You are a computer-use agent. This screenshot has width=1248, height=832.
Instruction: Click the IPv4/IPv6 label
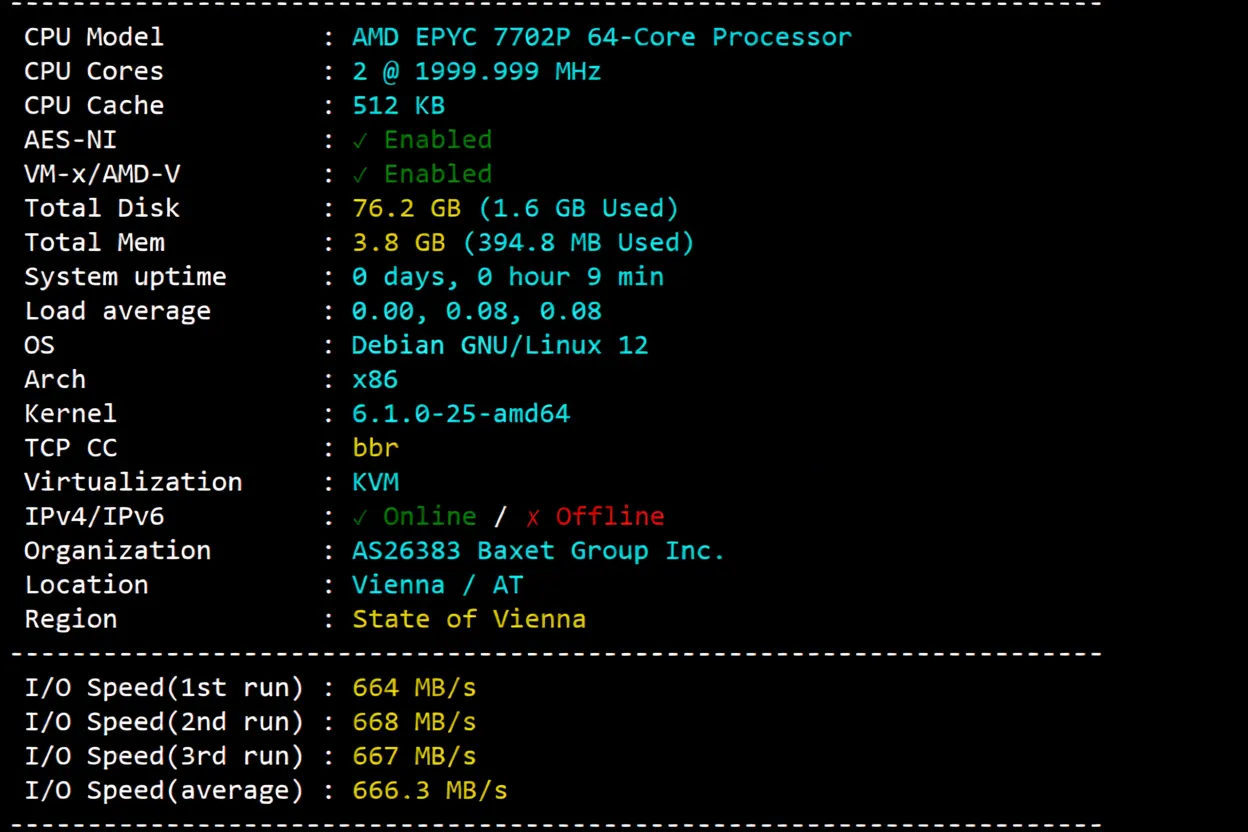pyautogui.click(x=94, y=516)
